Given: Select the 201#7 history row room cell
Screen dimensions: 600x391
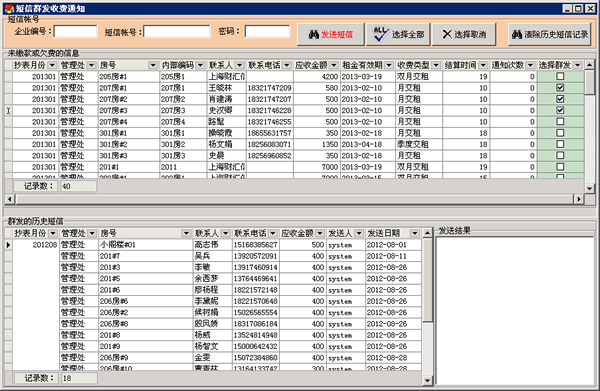Looking at the screenshot, I should pos(145,256).
